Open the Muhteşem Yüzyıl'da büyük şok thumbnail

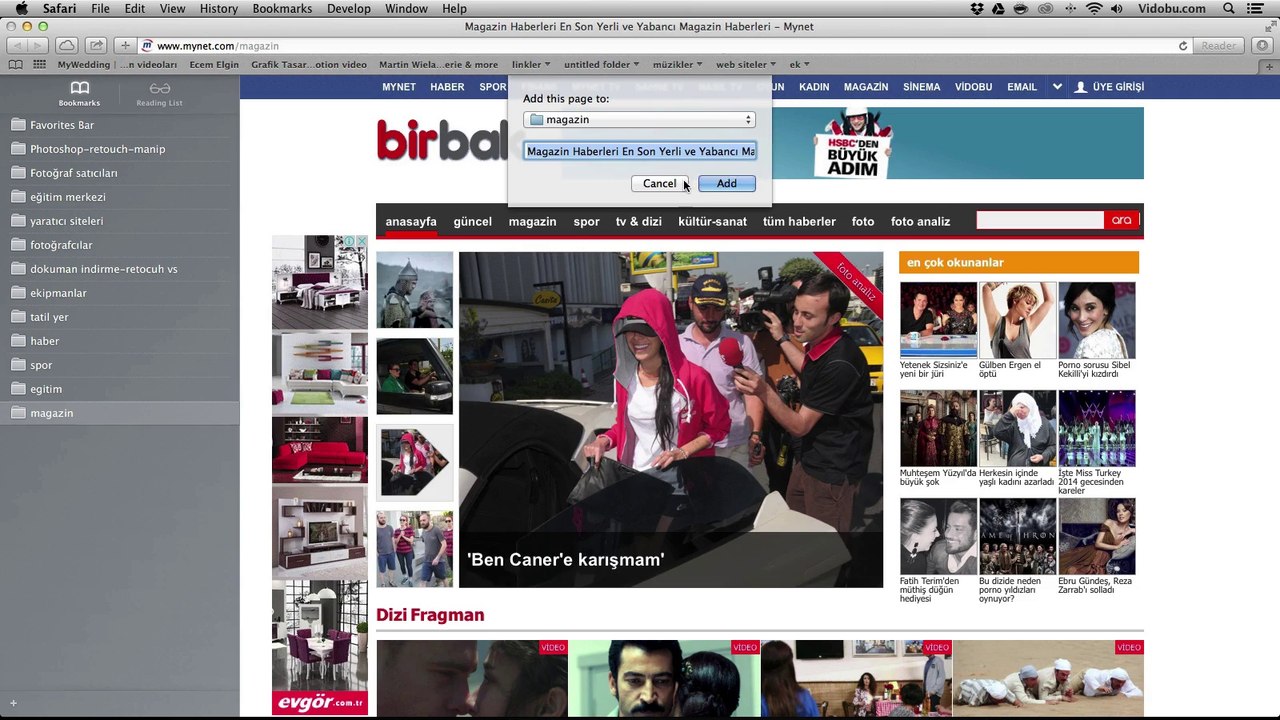tap(938, 428)
